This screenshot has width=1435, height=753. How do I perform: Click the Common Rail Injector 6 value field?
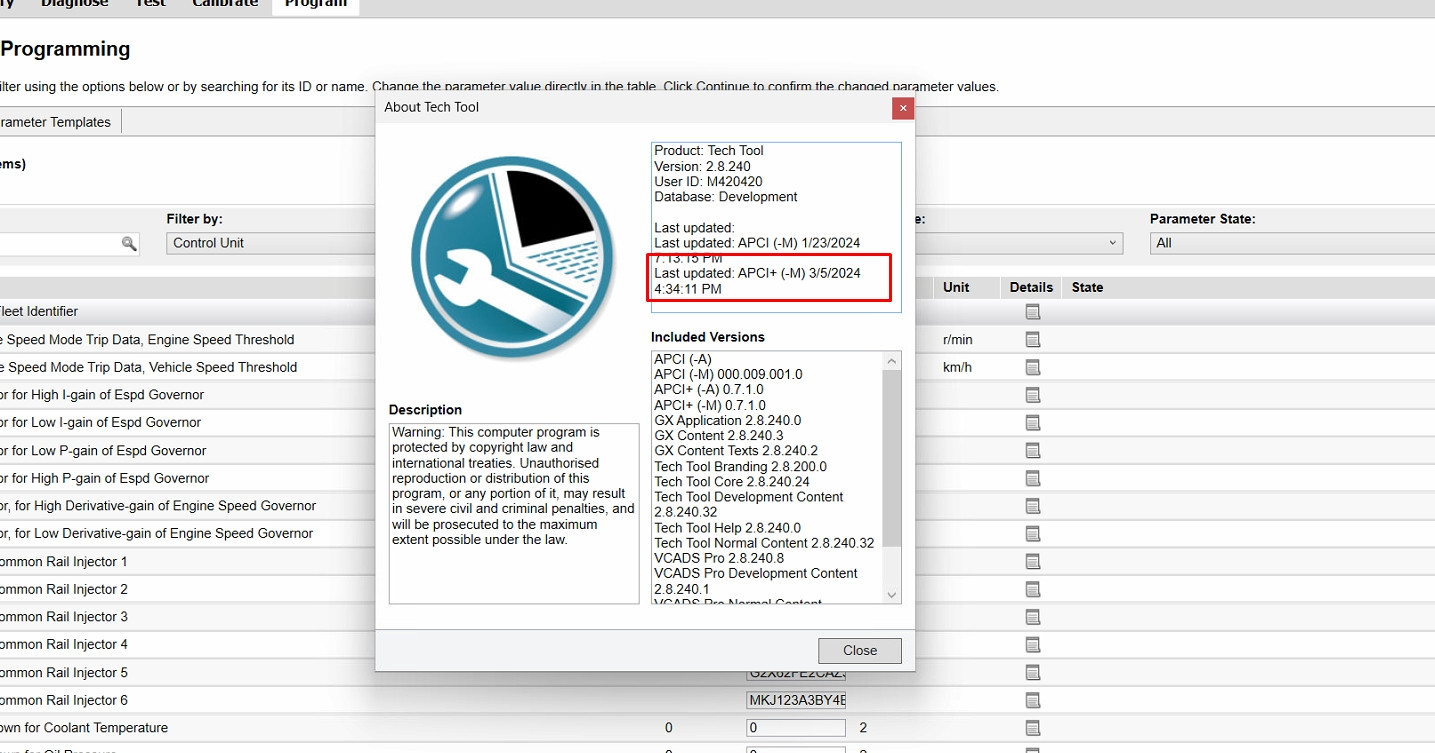point(796,700)
